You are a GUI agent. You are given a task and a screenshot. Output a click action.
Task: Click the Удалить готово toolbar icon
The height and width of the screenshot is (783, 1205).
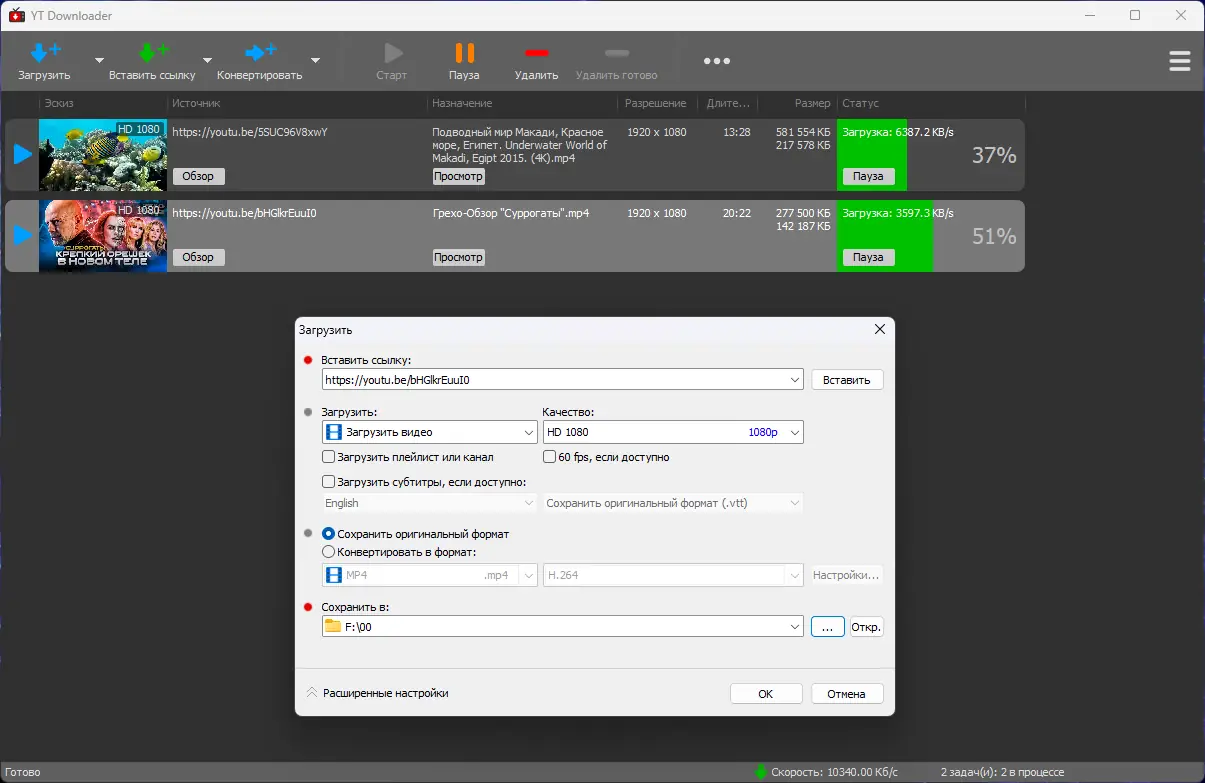click(x=617, y=53)
